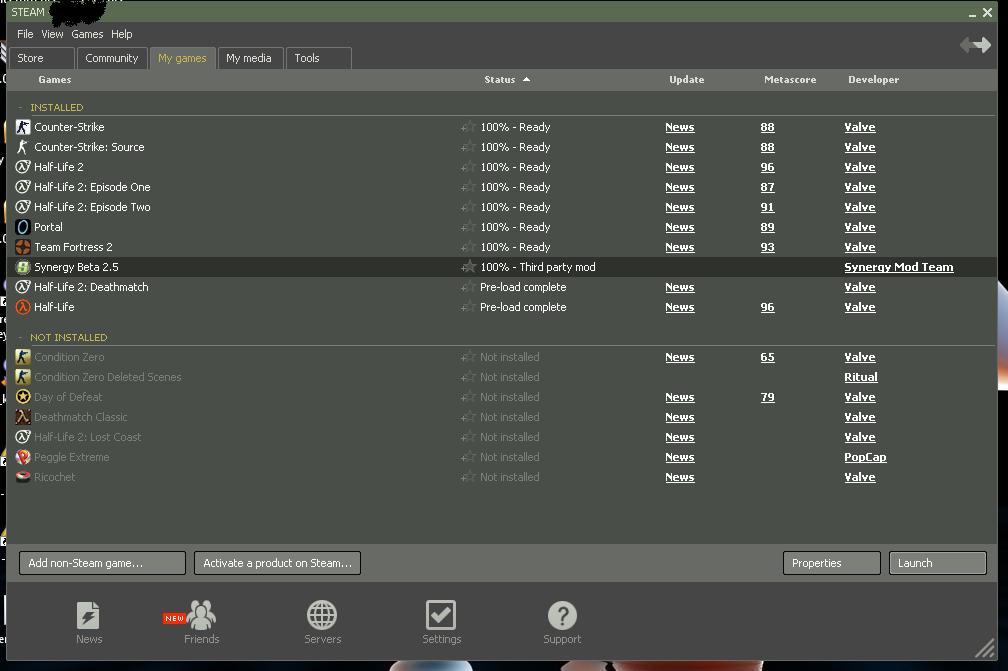Click the Ricochet game icon

click(22, 477)
